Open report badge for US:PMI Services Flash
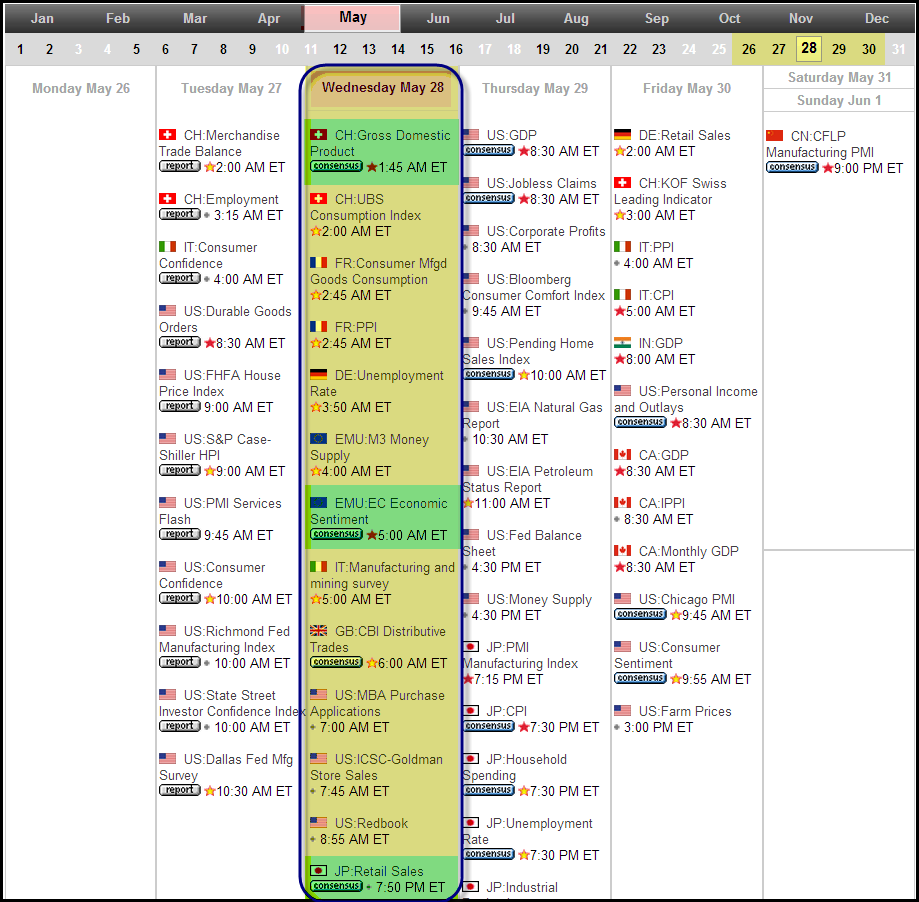 click(179, 534)
